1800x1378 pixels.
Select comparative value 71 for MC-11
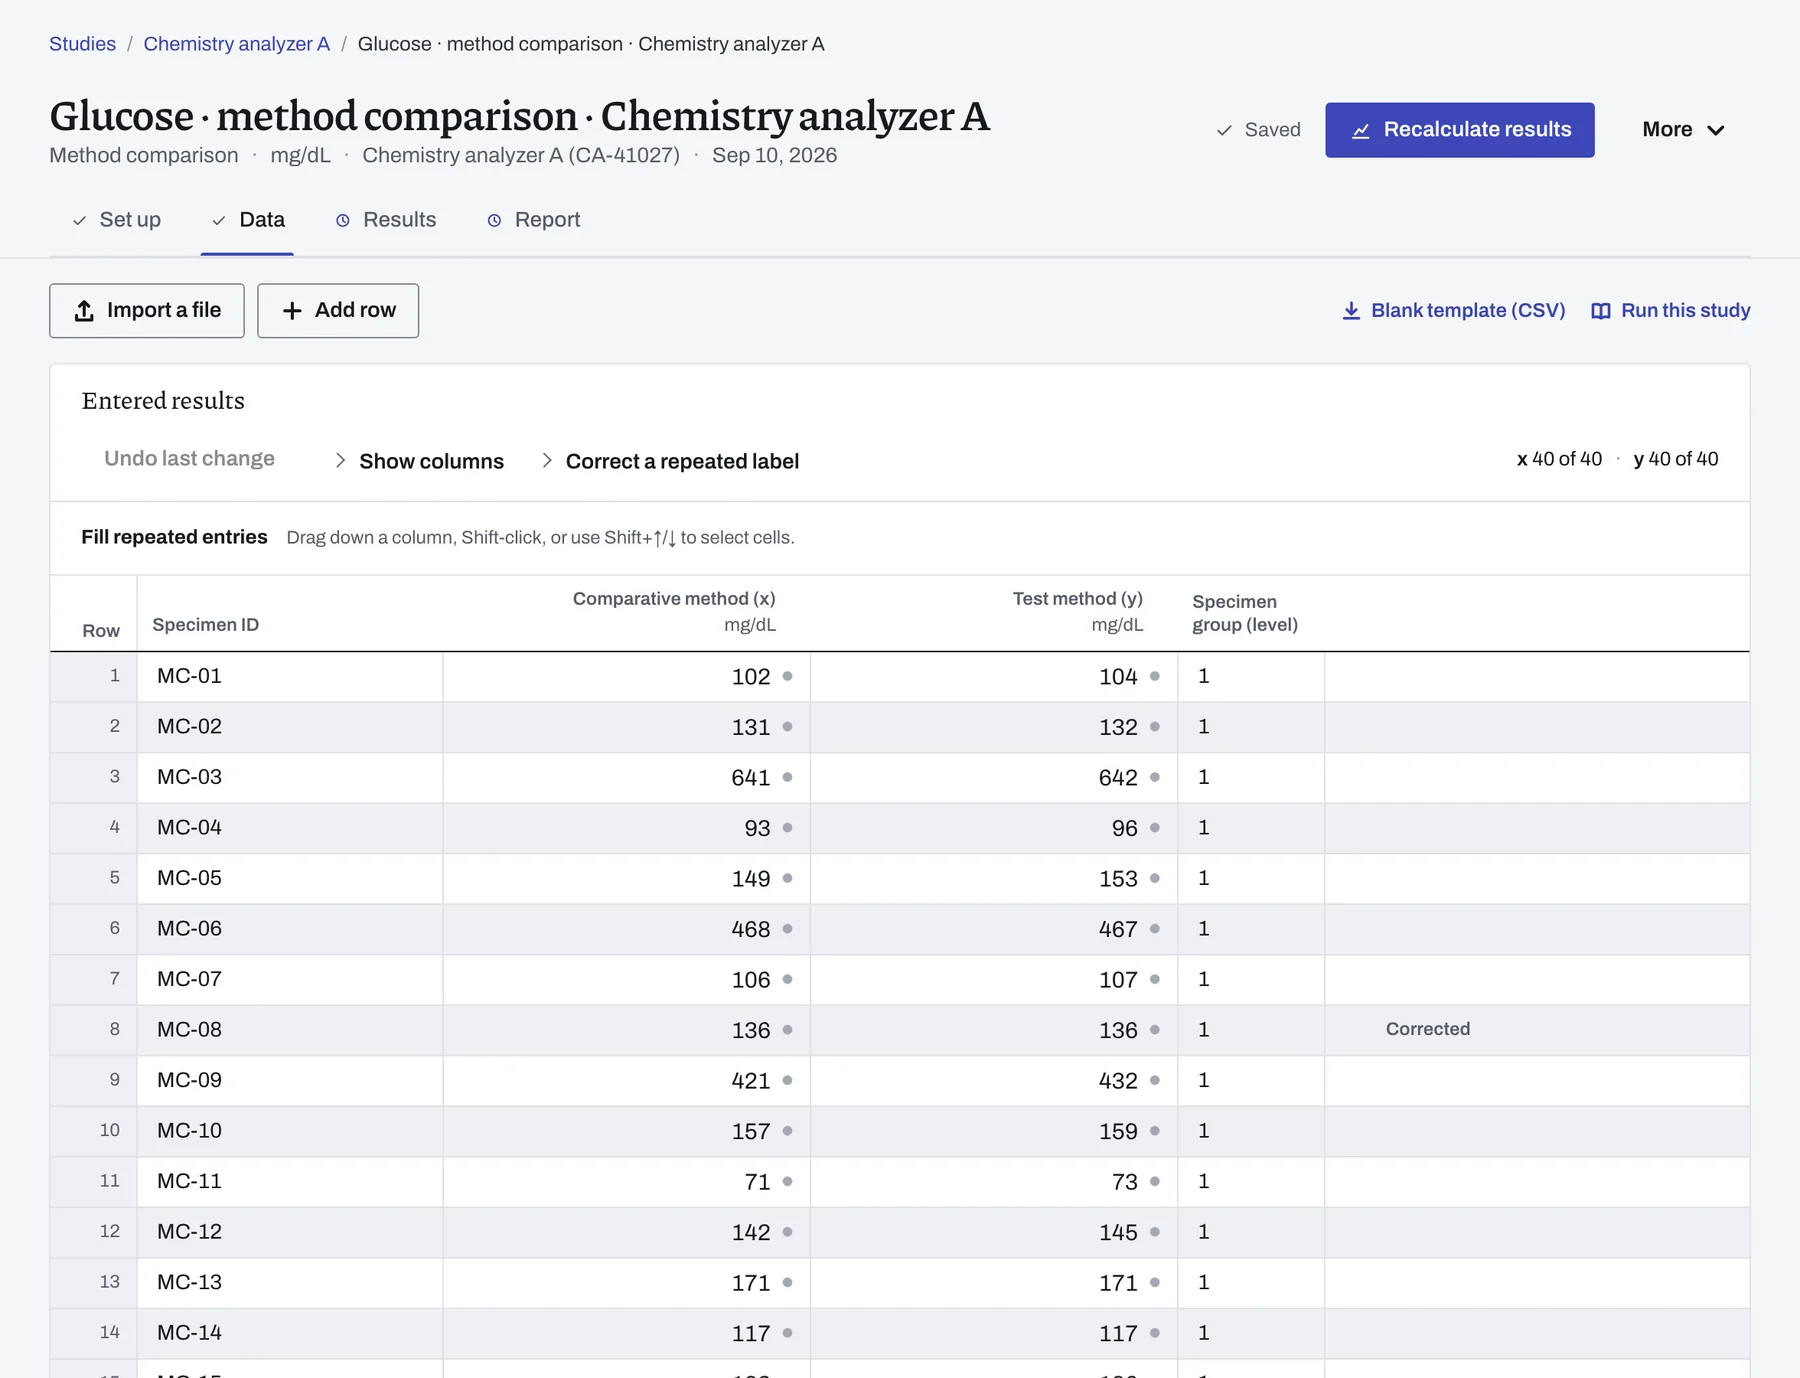point(627,1182)
